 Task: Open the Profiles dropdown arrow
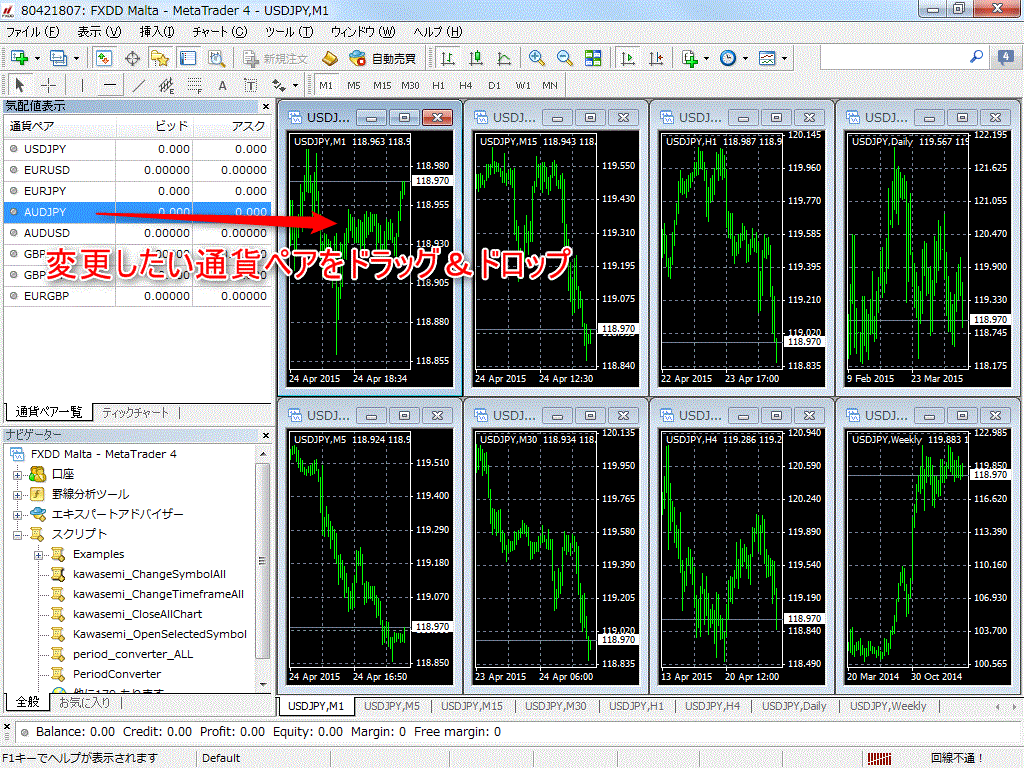76,58
